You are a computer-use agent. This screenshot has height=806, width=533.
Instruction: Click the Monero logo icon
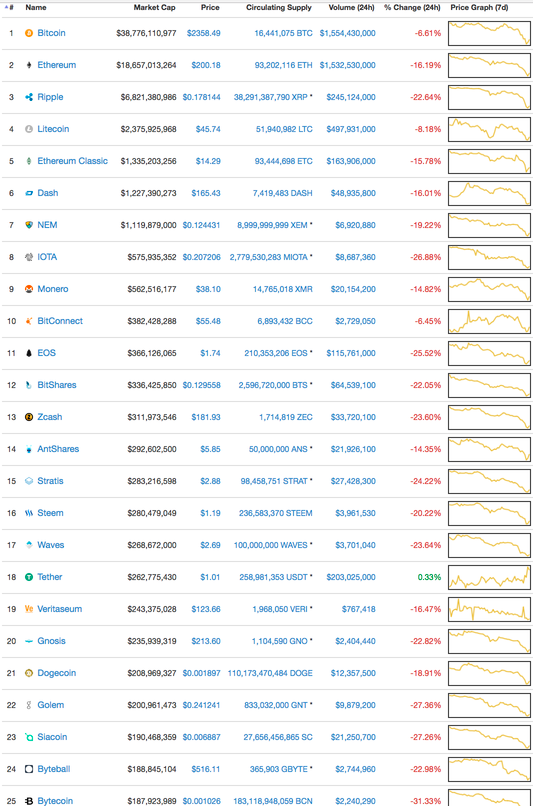tap(29, 289)
